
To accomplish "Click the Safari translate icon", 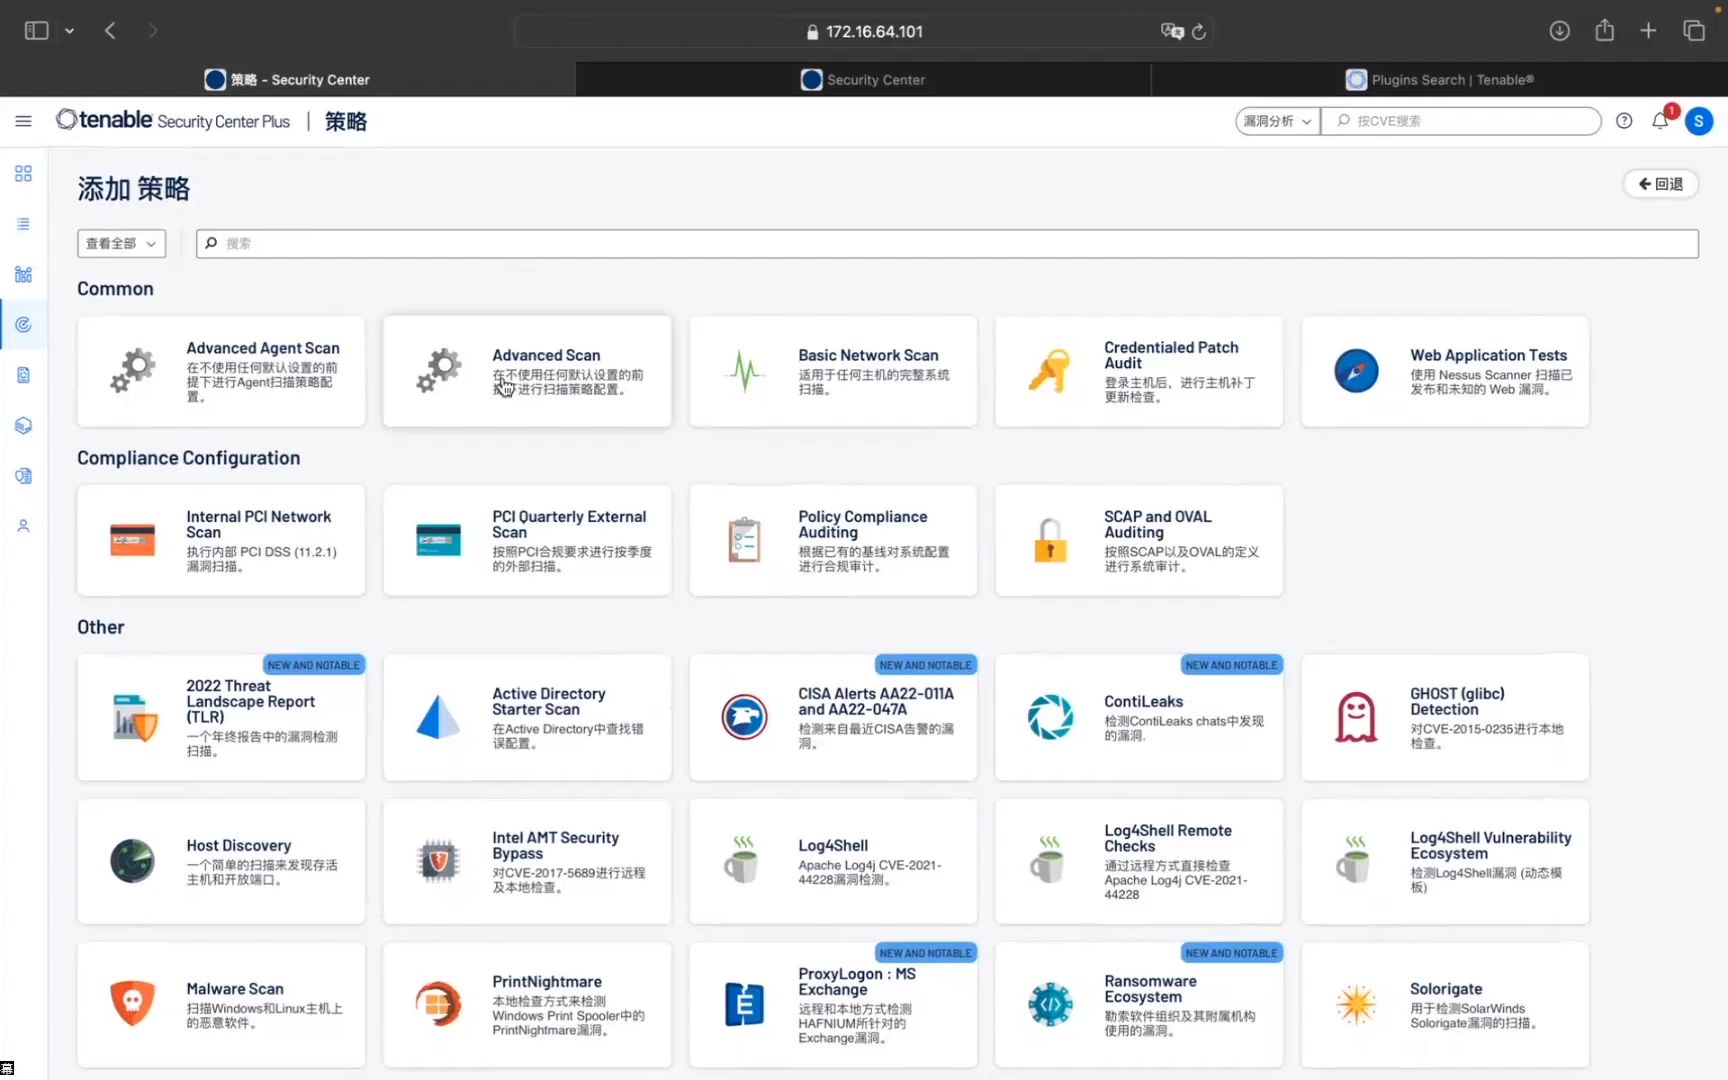I will click(1172, 31).
